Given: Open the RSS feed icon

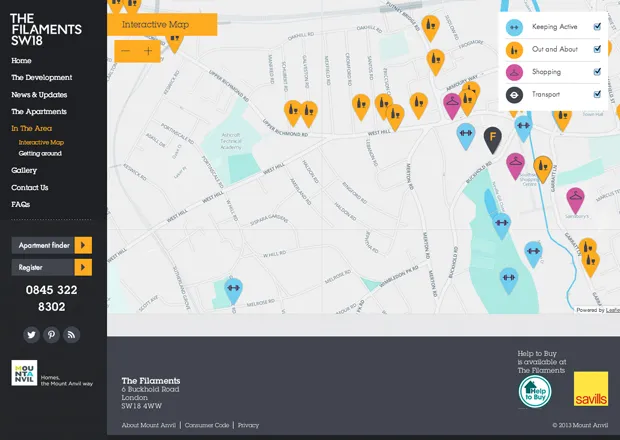Looking at the screenshot, I should coord(72,335).
